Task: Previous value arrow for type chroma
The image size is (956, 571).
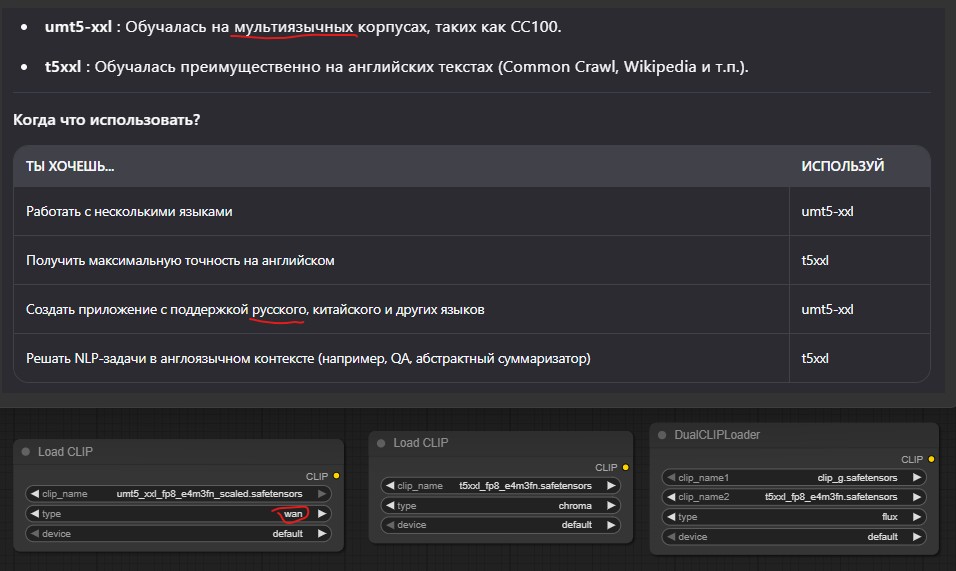Action: [389, 506]
